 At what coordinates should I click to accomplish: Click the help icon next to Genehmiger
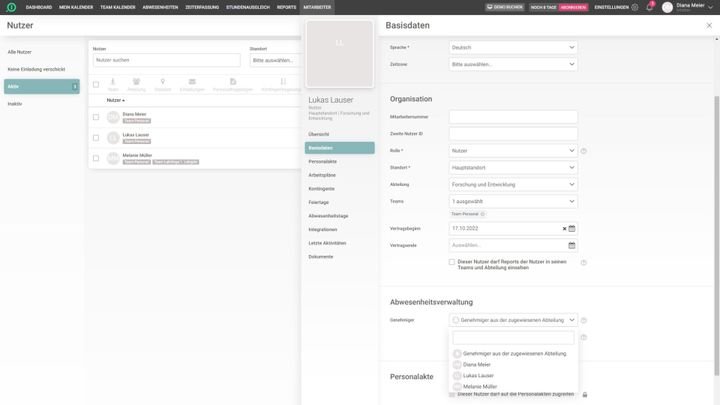584,320
